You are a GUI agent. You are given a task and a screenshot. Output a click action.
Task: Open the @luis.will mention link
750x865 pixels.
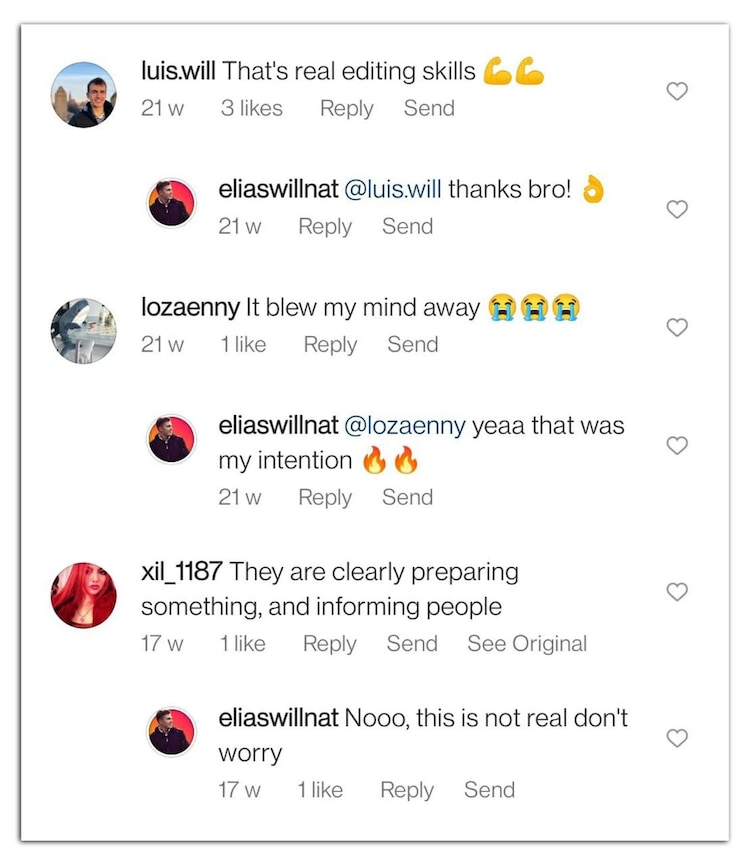393,189
